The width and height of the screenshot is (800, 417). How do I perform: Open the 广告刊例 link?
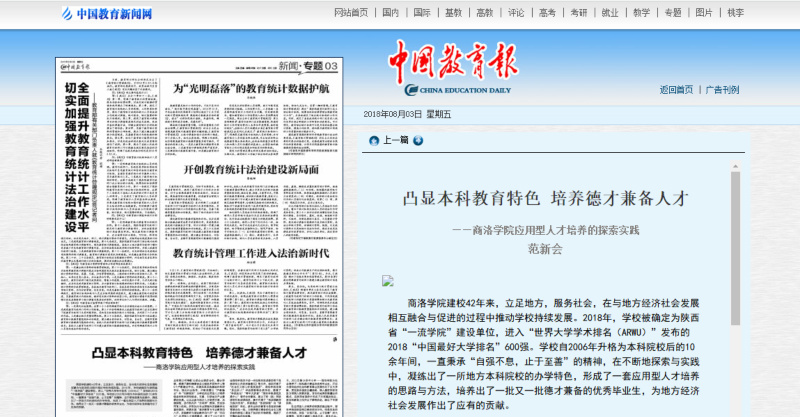coord(722,90)
